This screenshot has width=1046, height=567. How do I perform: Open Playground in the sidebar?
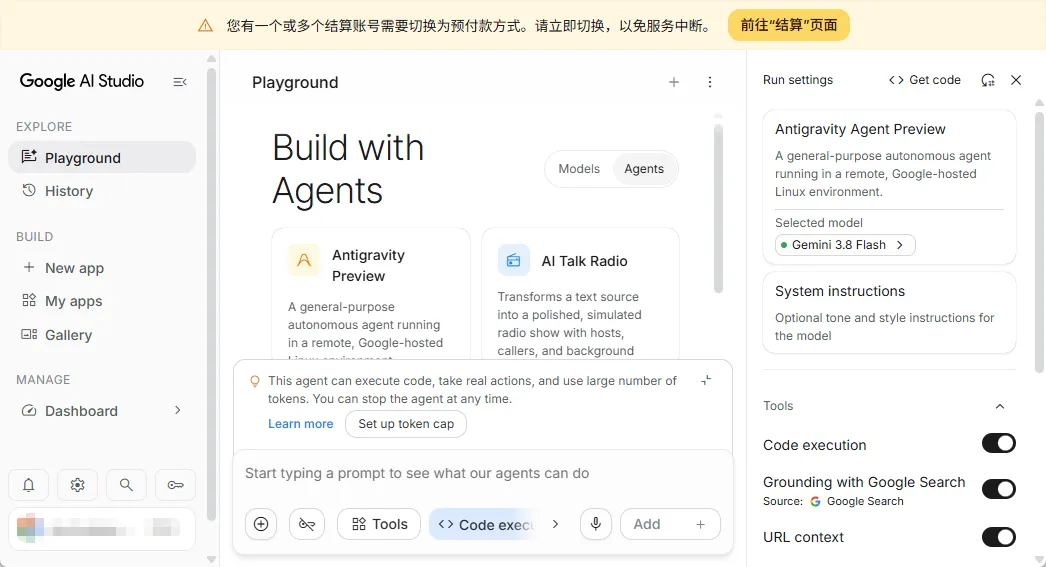point(102,157)
